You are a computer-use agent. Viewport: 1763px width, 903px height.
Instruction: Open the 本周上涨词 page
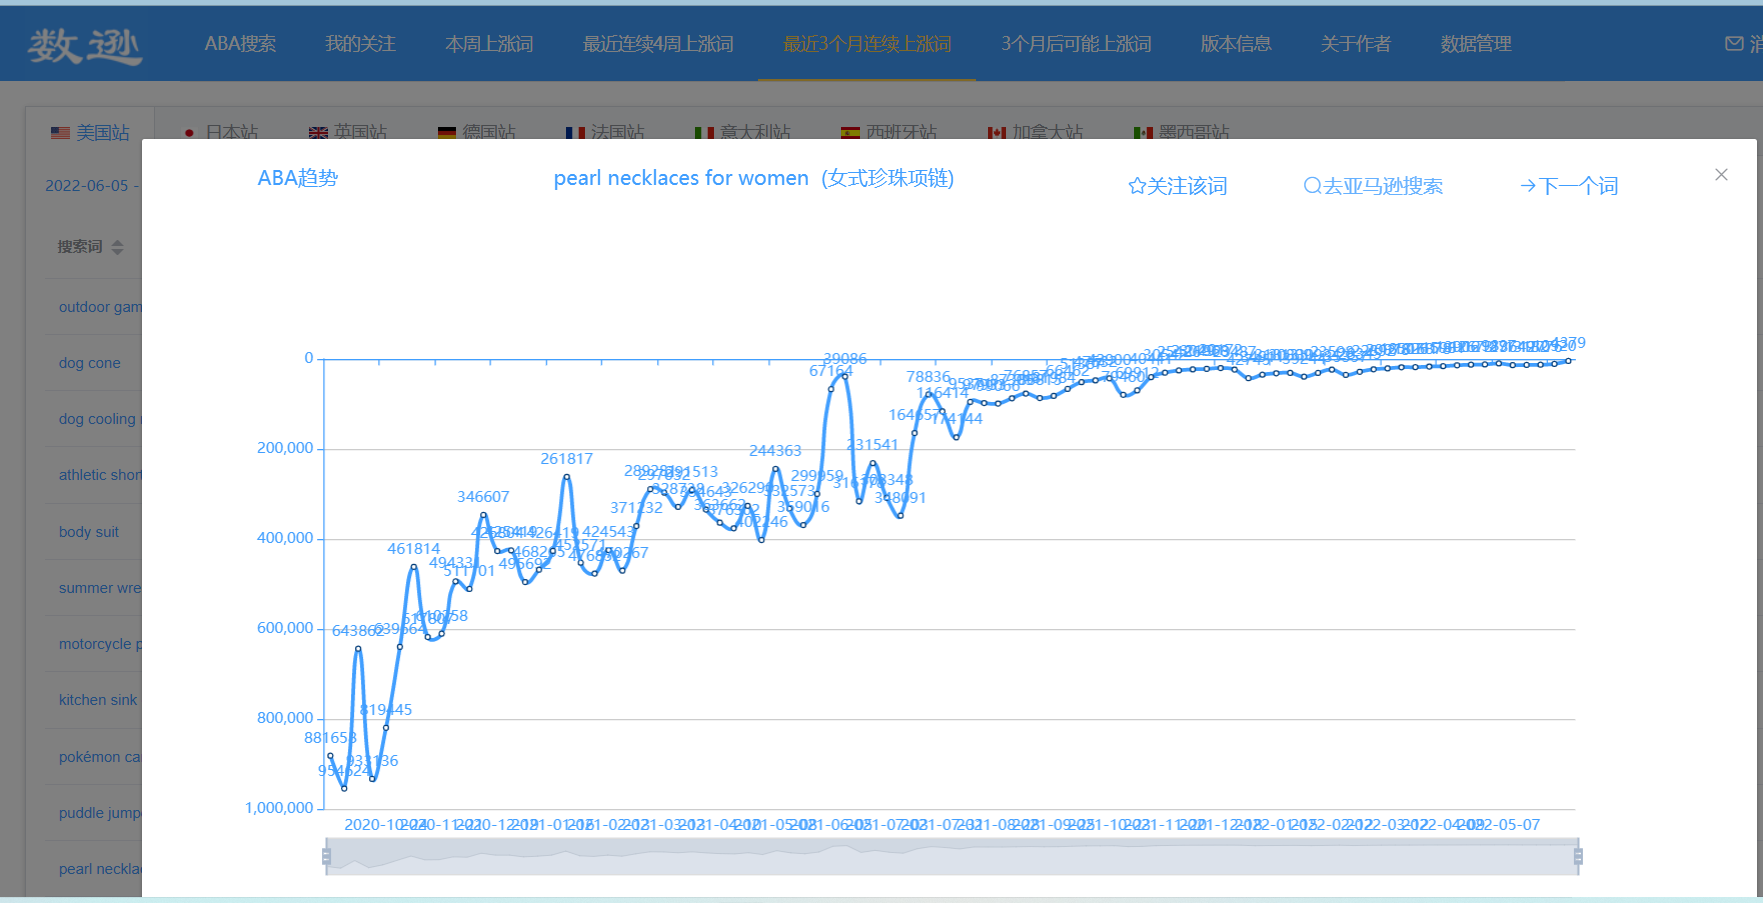[490, 44]
